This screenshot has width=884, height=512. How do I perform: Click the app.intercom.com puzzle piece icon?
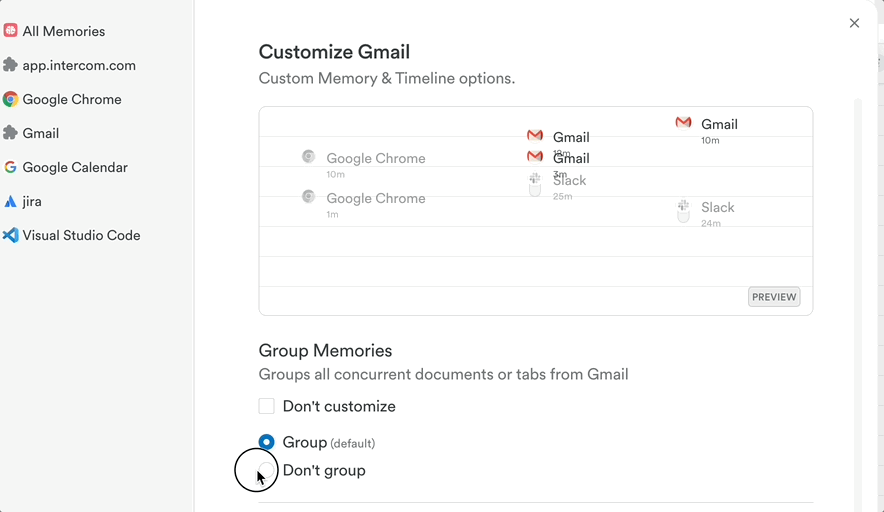pos(10,65)
